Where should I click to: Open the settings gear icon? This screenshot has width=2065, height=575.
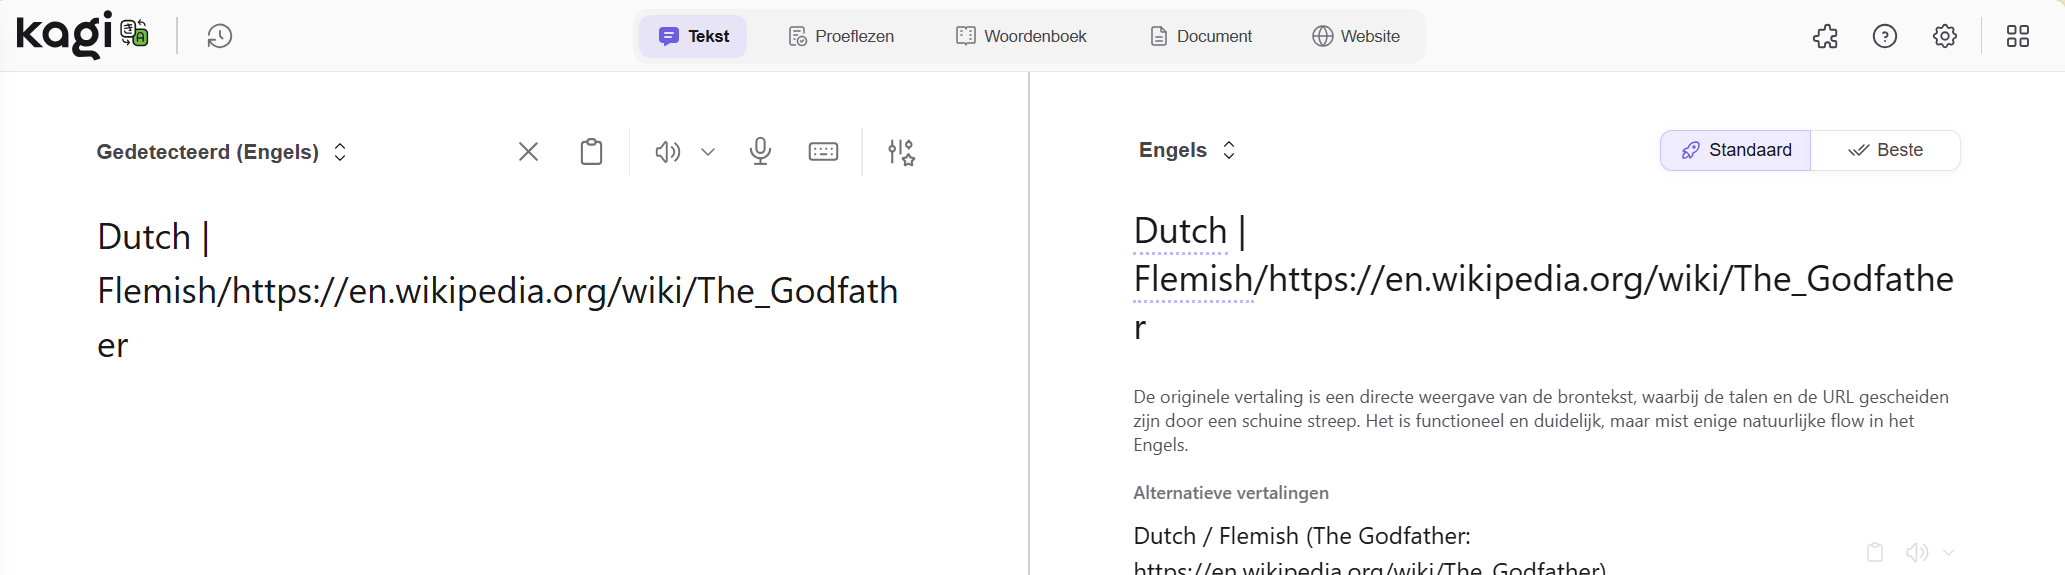[1944, 37]
